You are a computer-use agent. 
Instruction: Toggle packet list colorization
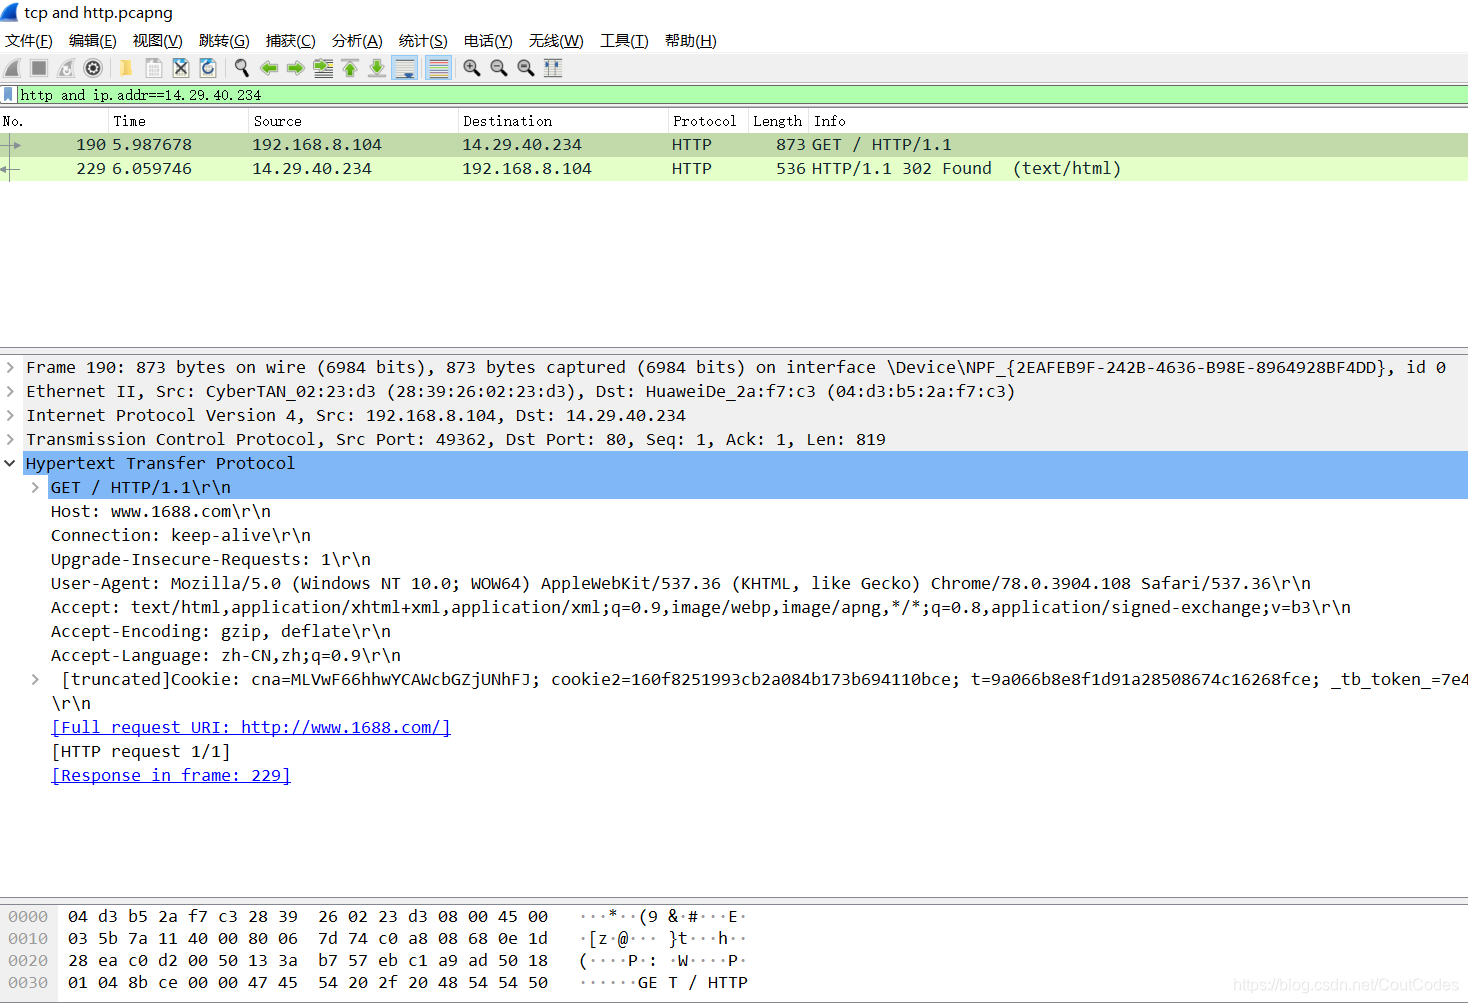point(438,68)
